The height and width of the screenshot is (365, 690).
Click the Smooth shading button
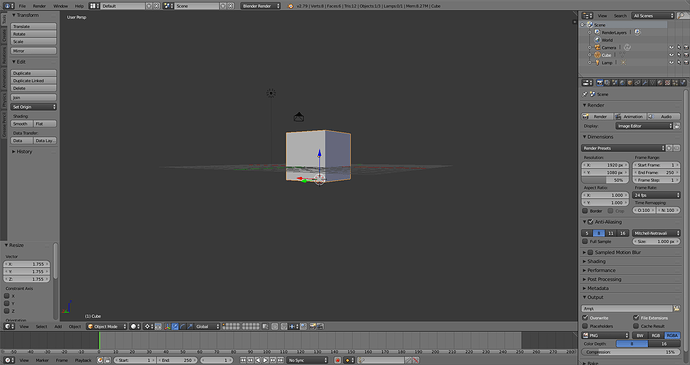(22, 124)
